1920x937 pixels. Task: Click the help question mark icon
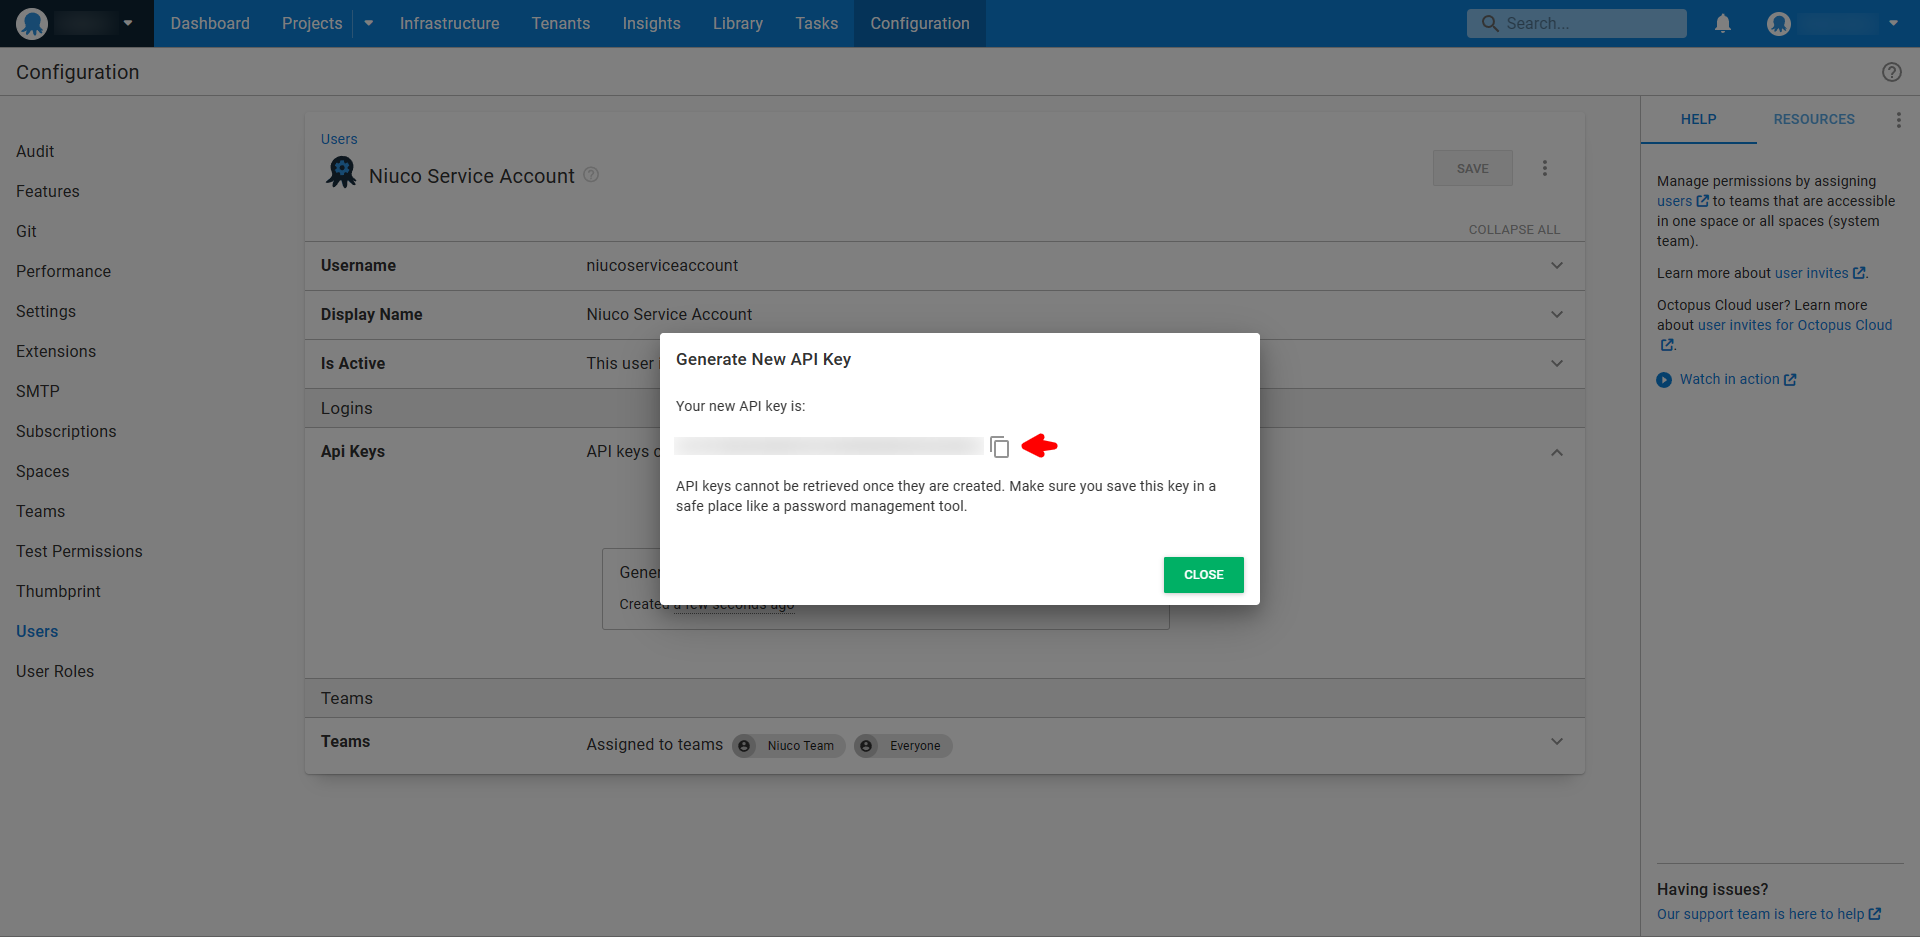[x=1891, y=72]
